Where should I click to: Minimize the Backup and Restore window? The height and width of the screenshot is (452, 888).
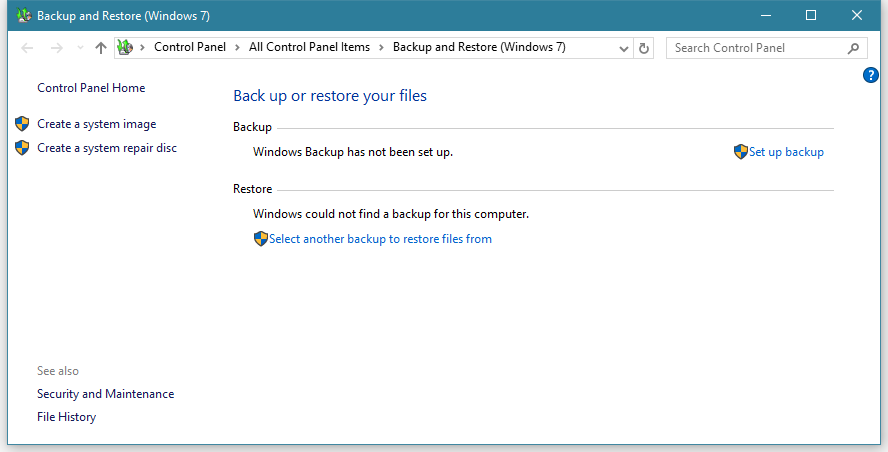pos(766,15)
